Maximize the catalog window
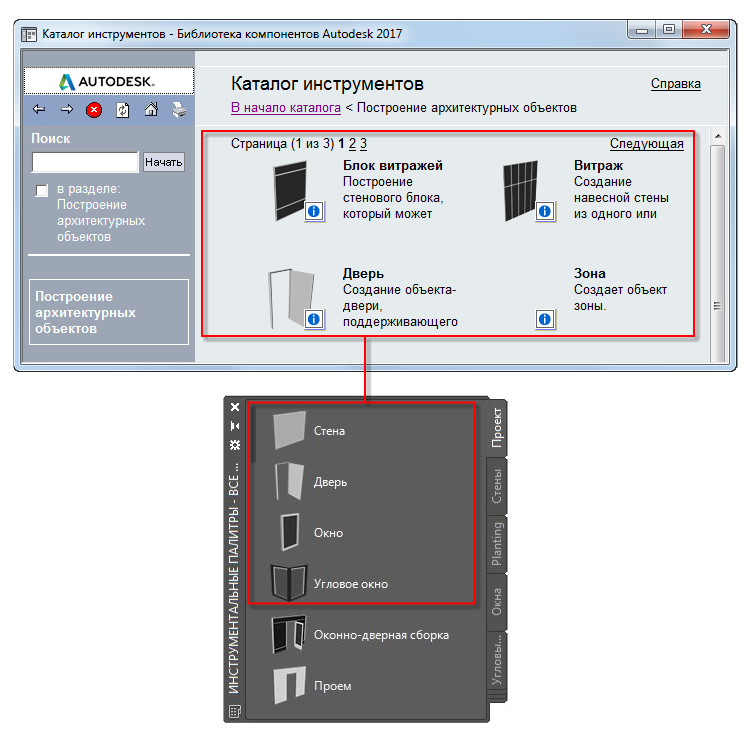The width and height of the screenshot is (748, 729). tap(669, 30)
